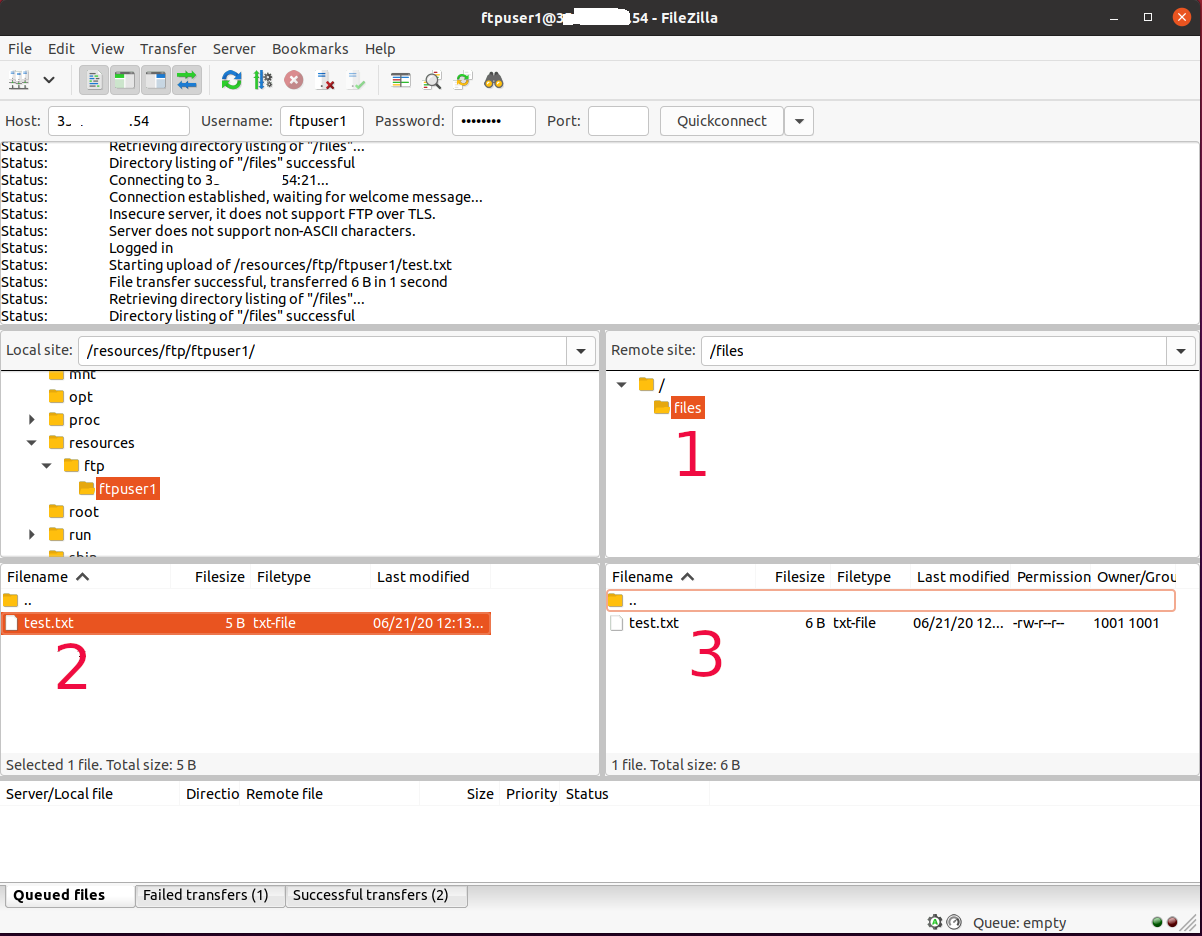Click the Process Queue toolbar icon
This screenshot has width=1202, height=936.
(x=263, y=80)
